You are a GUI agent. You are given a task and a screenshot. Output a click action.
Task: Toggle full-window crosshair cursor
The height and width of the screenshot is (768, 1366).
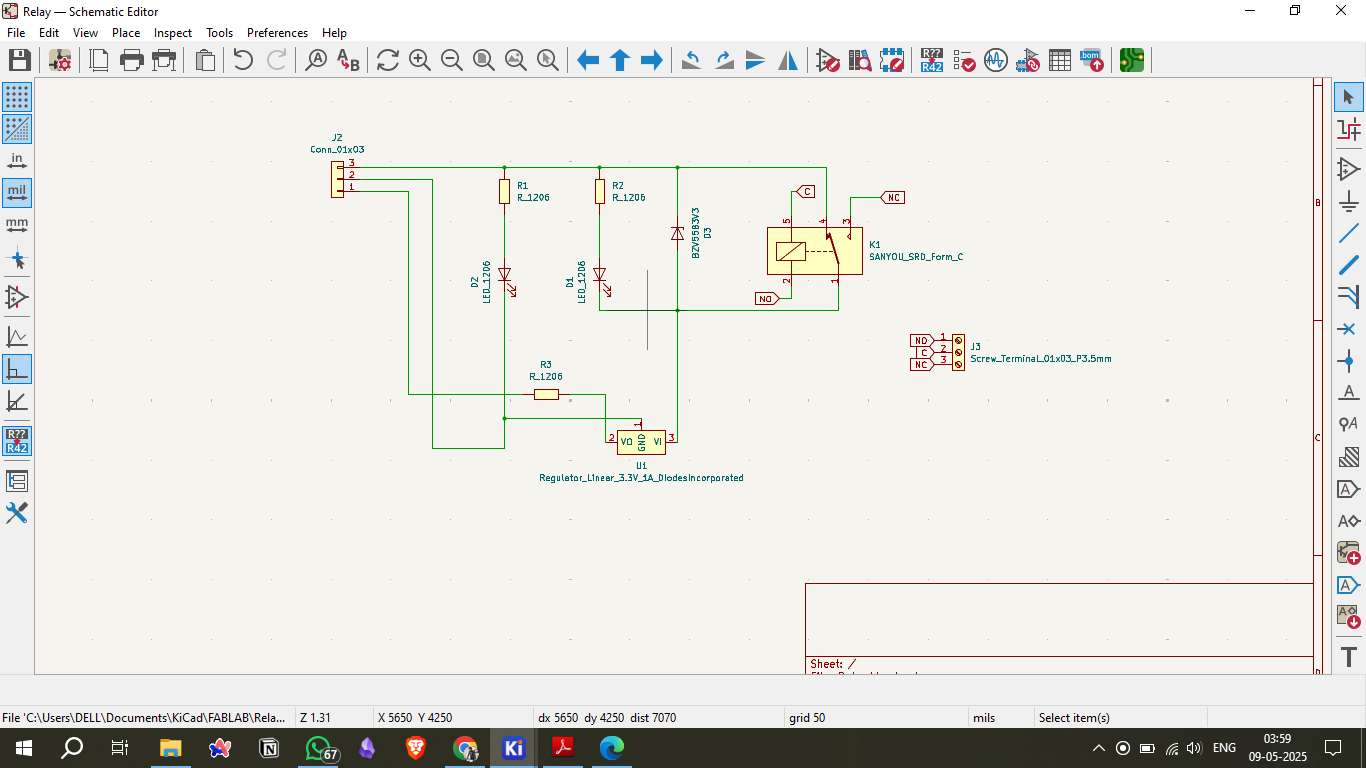click(x=17, y=261)
